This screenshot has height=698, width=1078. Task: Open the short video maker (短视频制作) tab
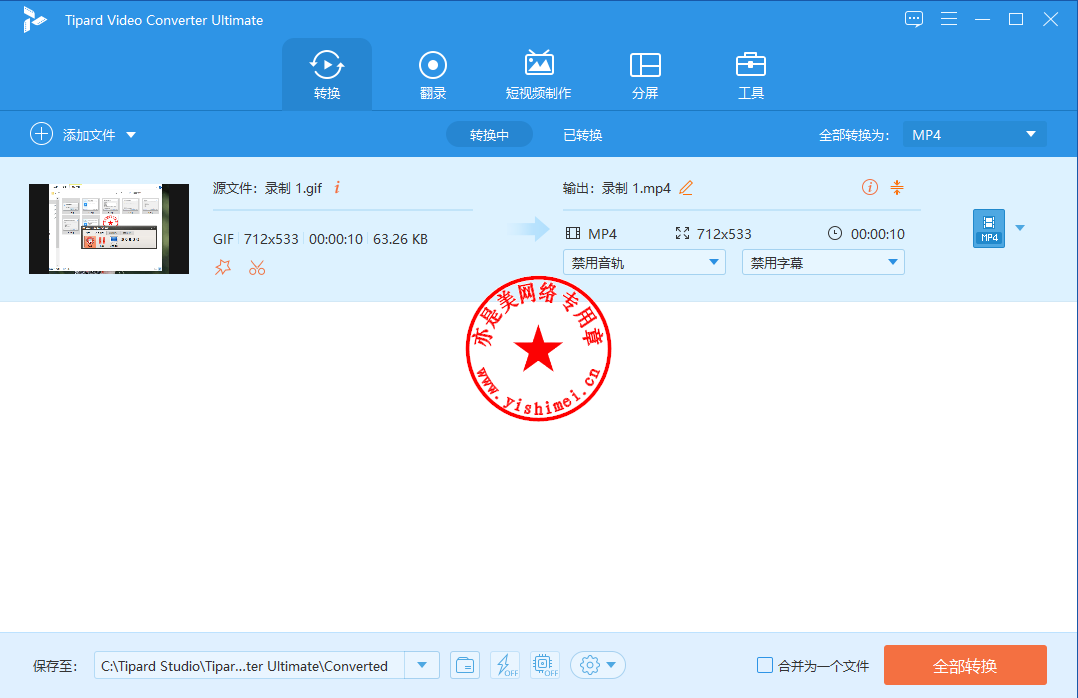(x=538, y=74)
